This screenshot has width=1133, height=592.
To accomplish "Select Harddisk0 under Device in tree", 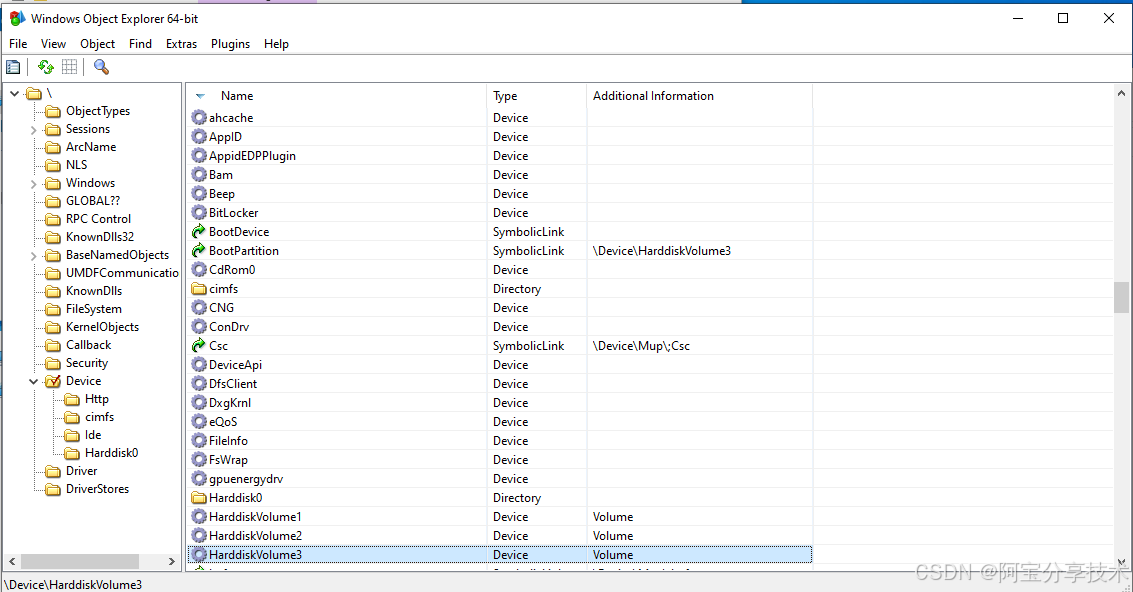I will tap(111, 453).
